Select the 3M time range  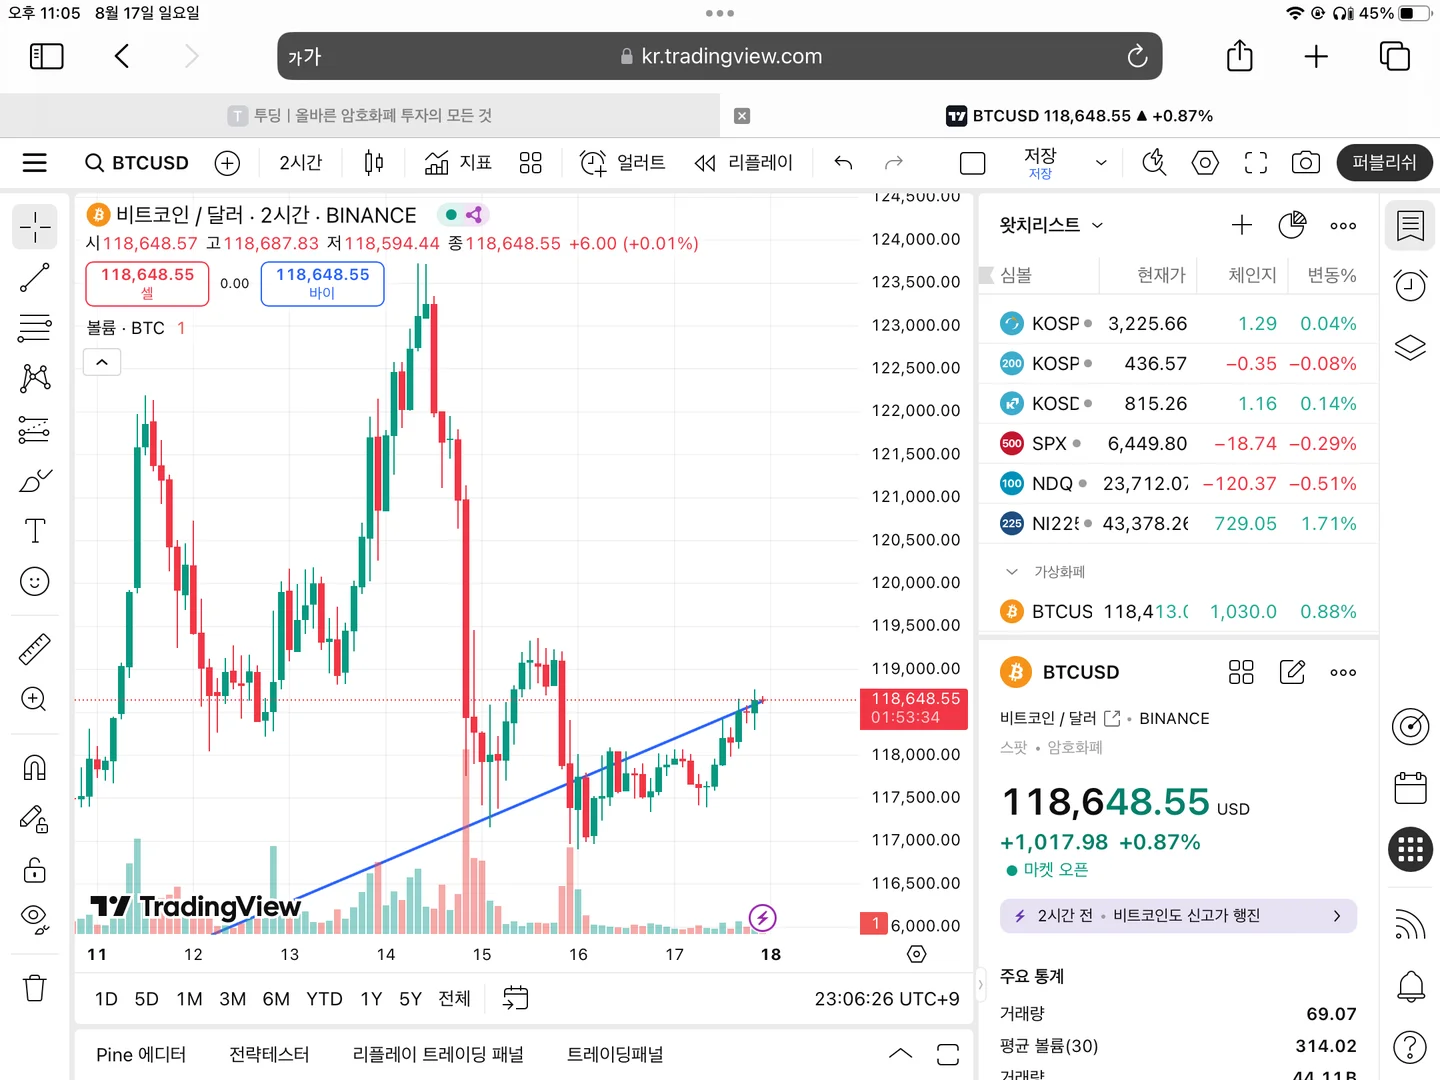233,999
